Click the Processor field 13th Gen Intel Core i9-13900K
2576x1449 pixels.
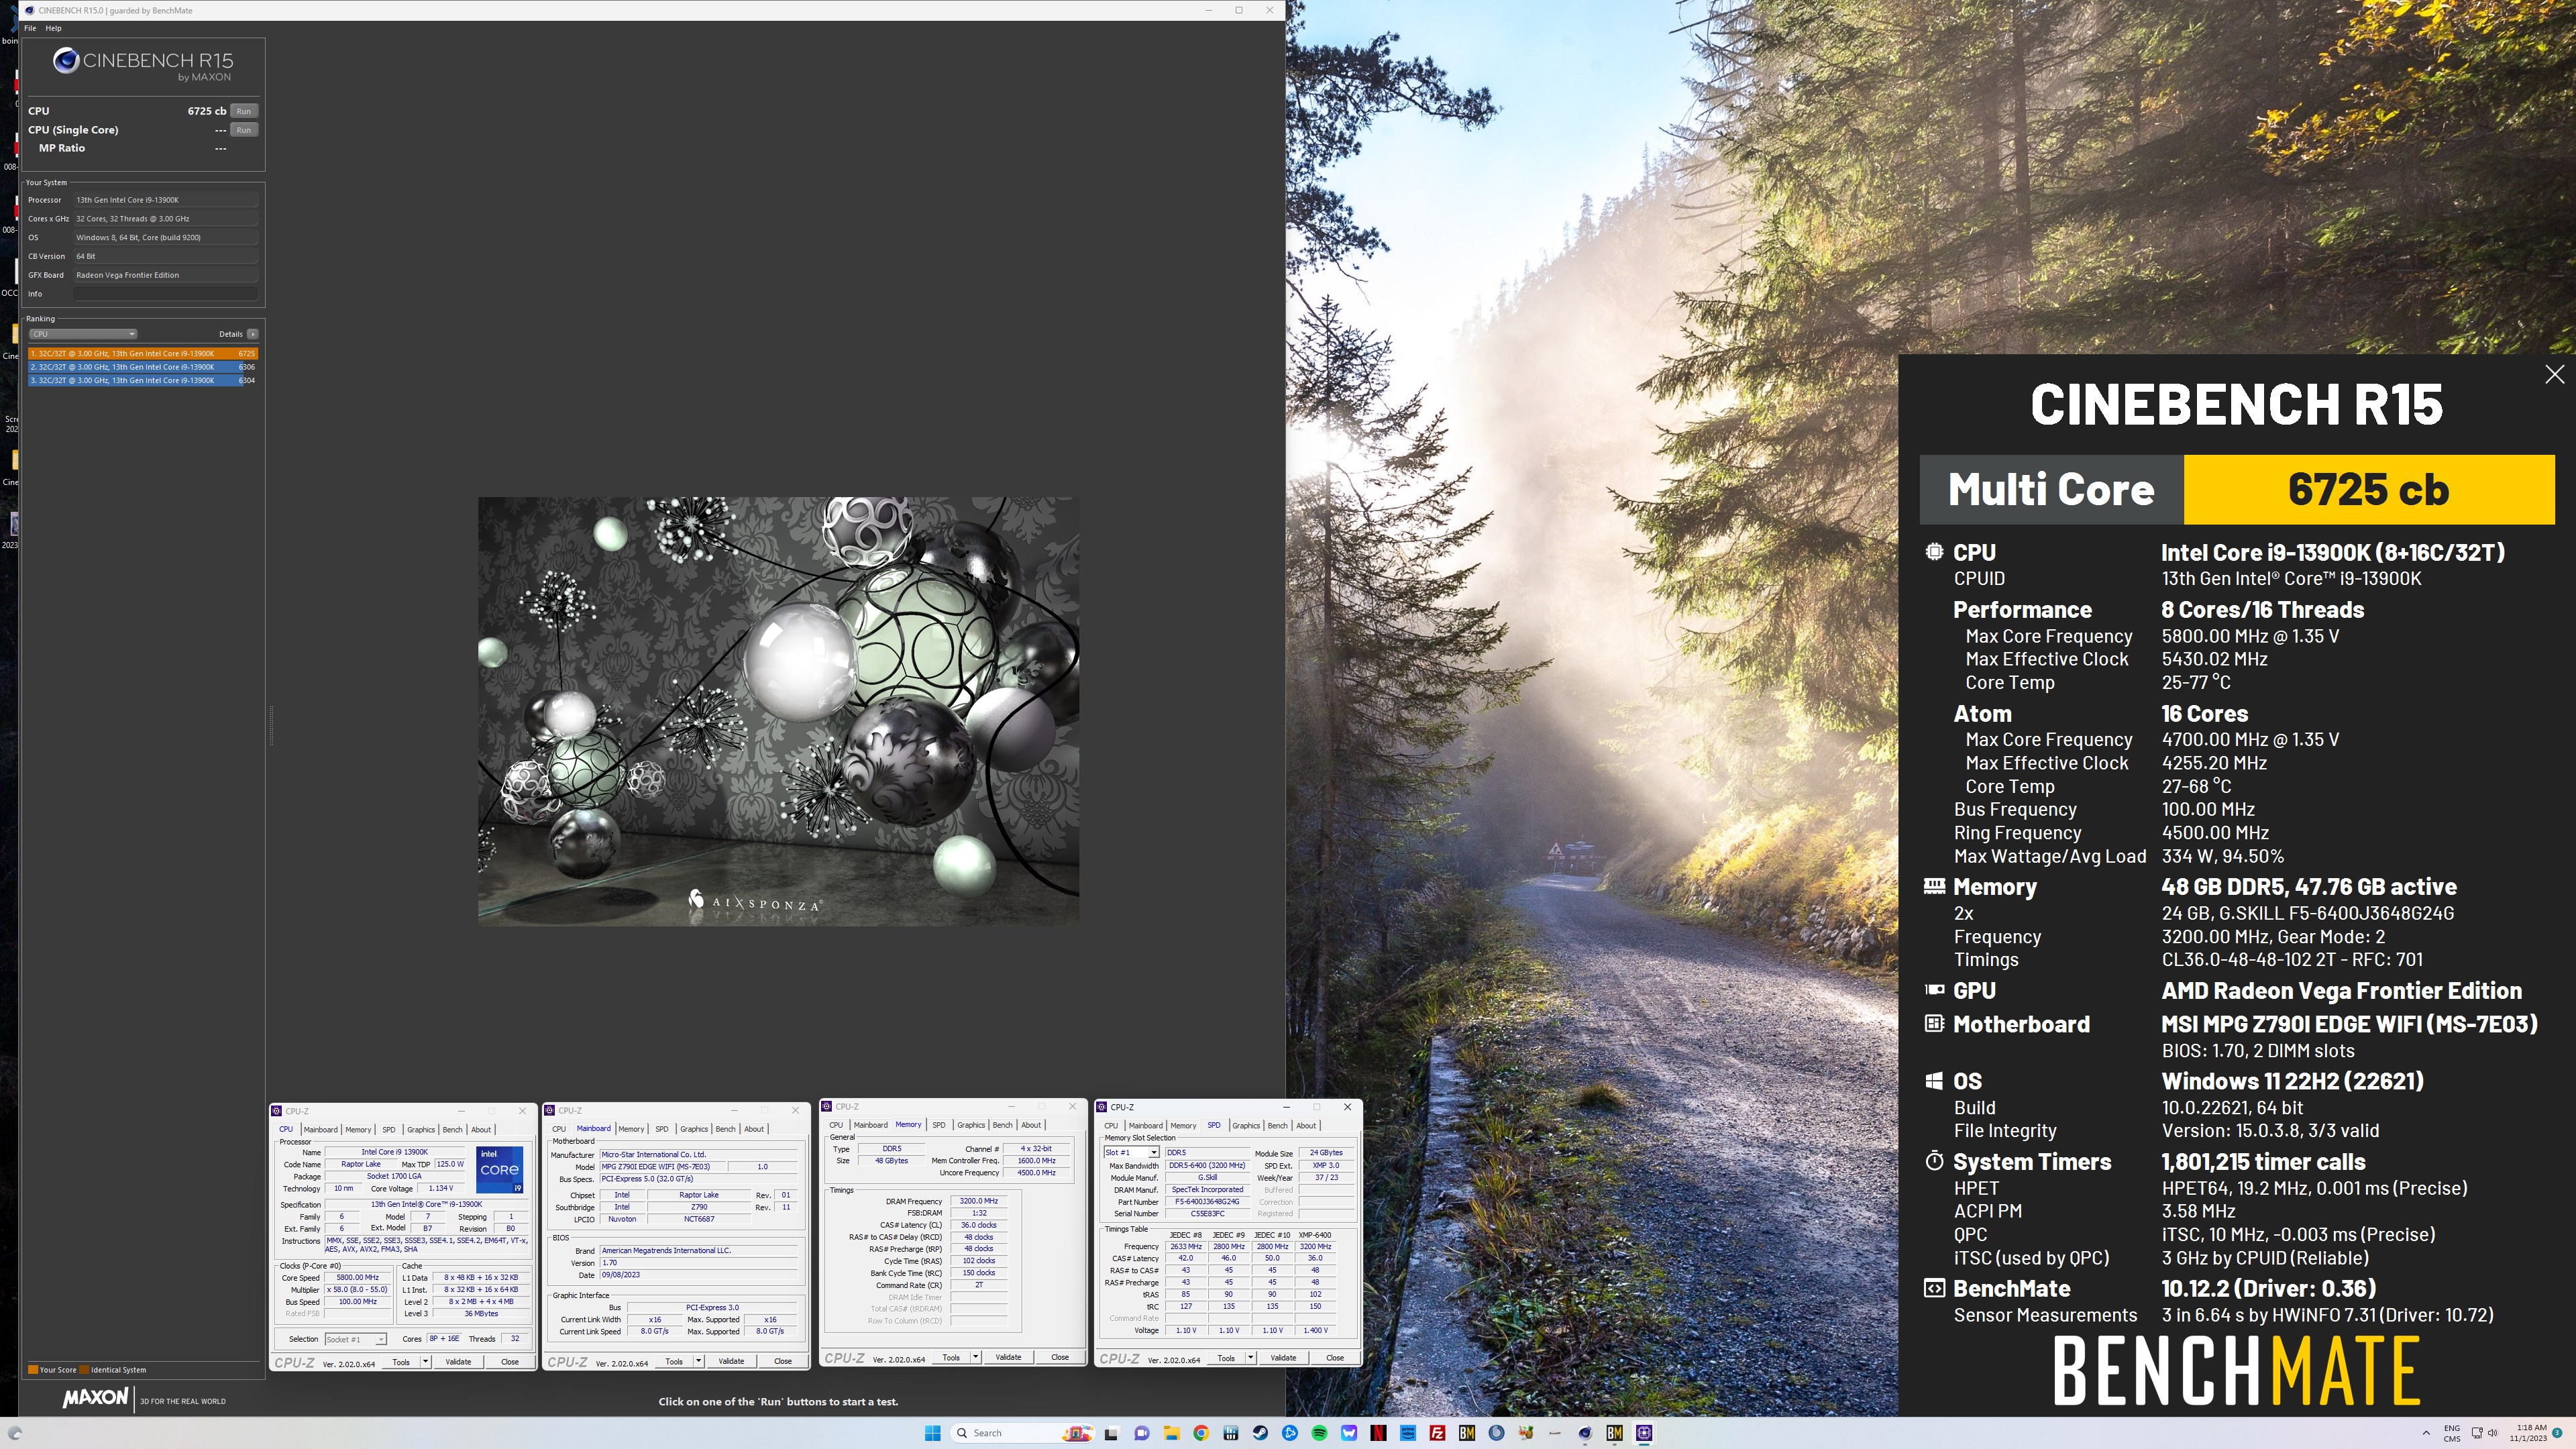click(x=165, y=200)
